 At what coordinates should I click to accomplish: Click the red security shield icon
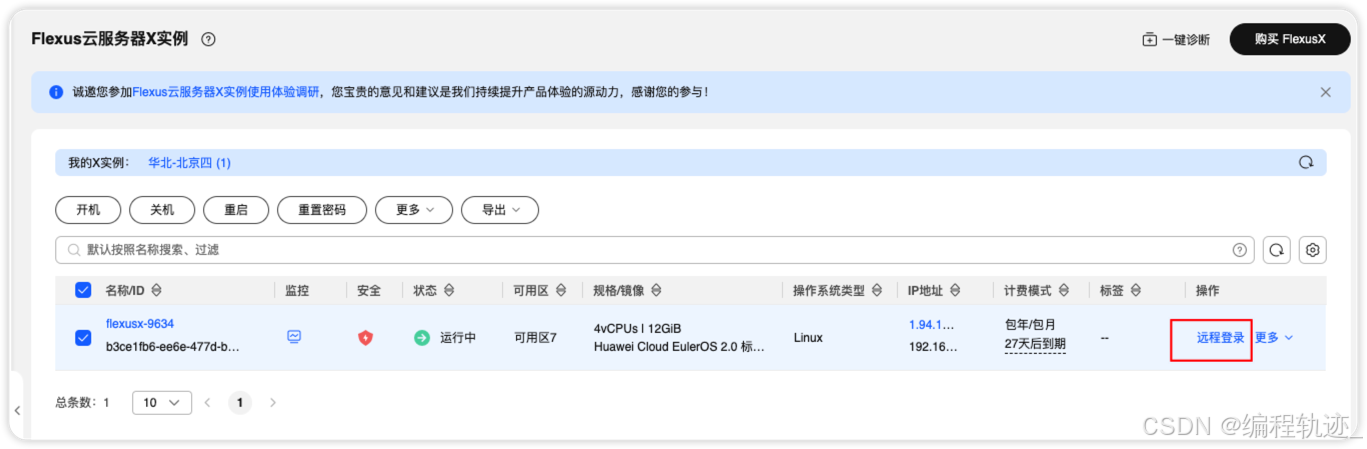pos(365,338)
